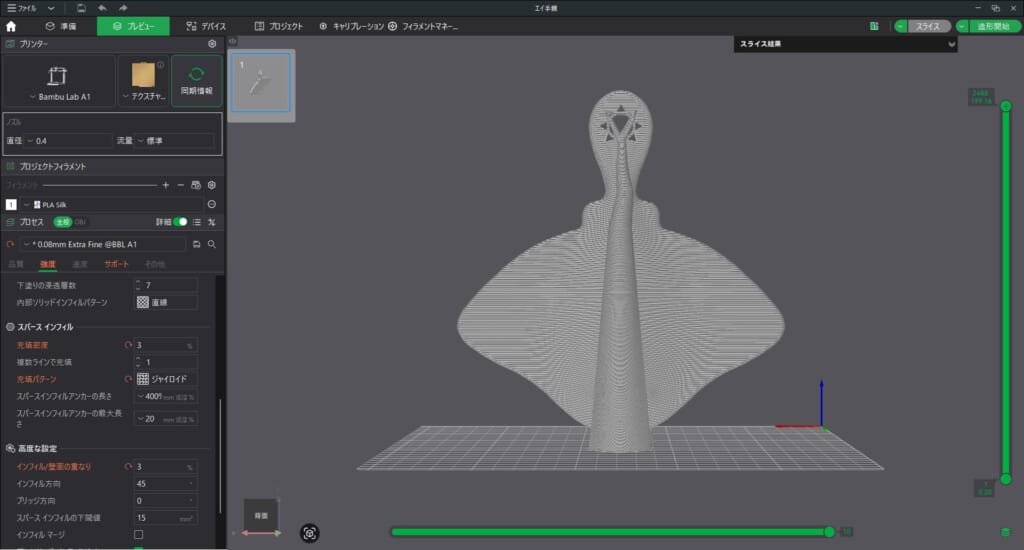Open the nozzle 直径 0.4 dropdown
Viewport: 1024px width, 550px height.
(x=69, y=140)
